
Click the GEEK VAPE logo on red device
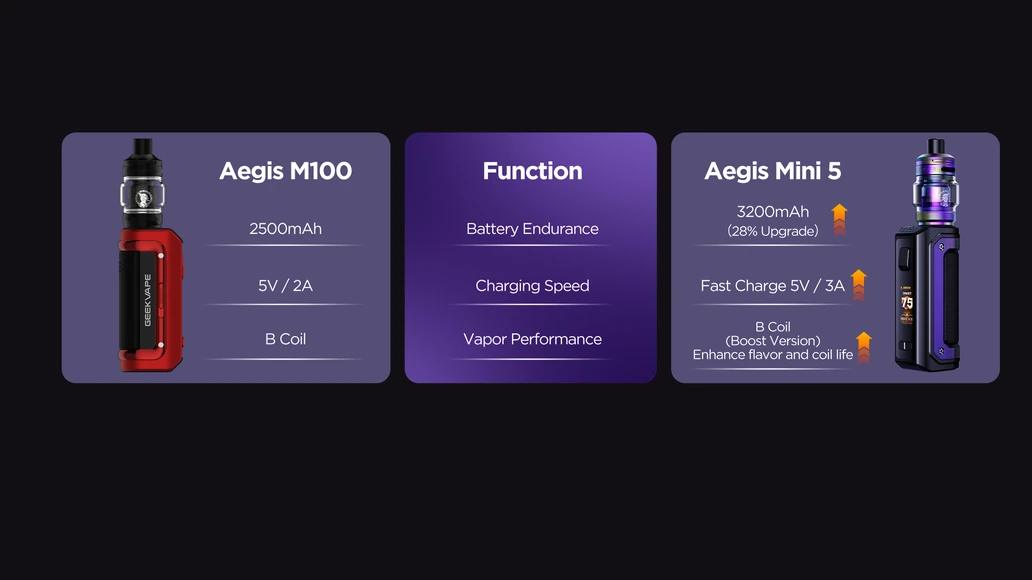click(147, 300)
